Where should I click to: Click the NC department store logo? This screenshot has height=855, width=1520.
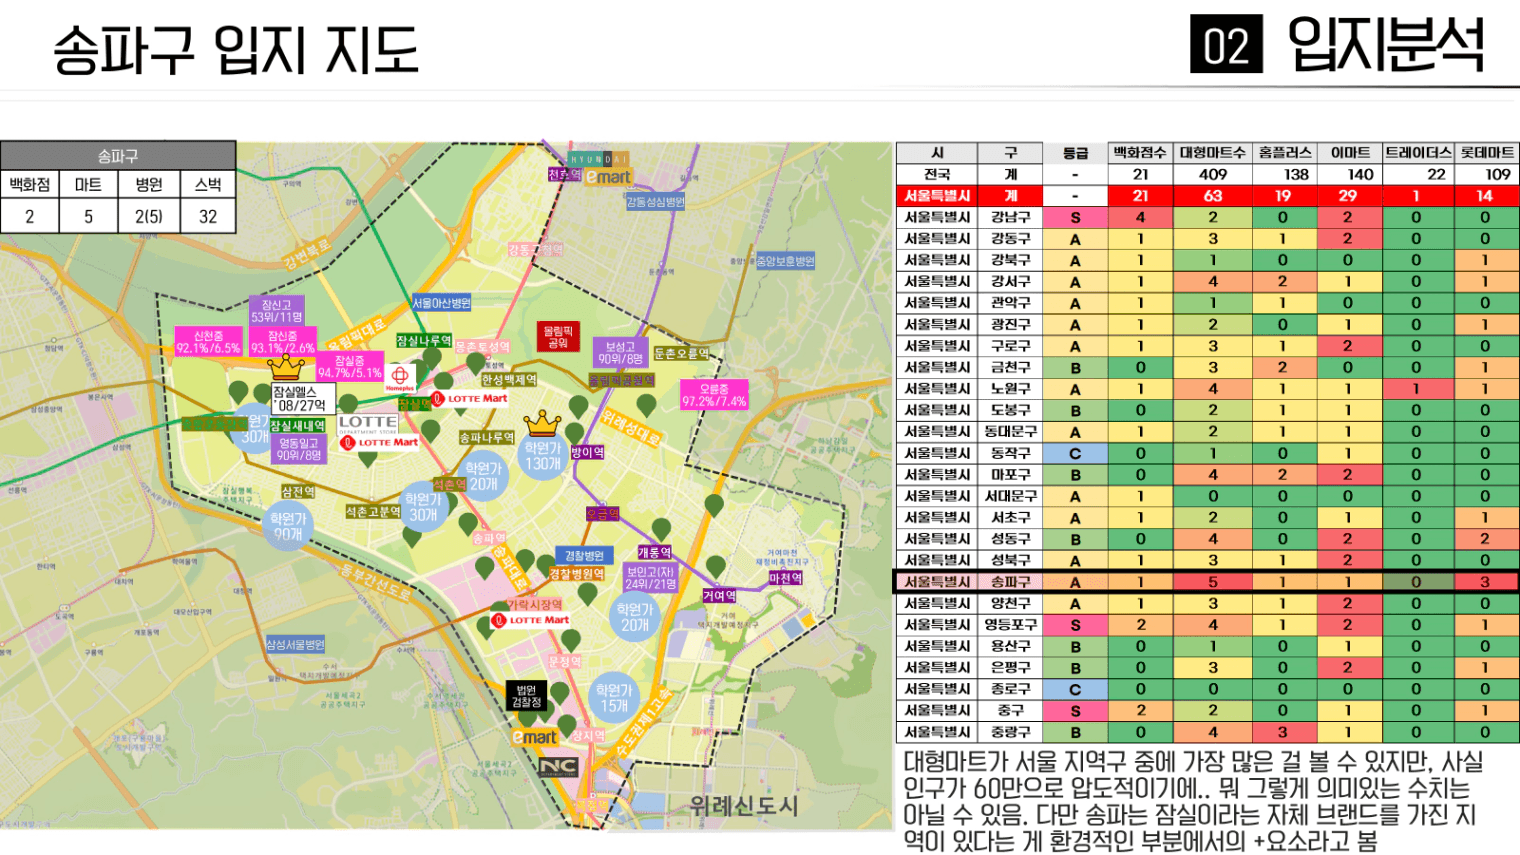click(558, 767)
